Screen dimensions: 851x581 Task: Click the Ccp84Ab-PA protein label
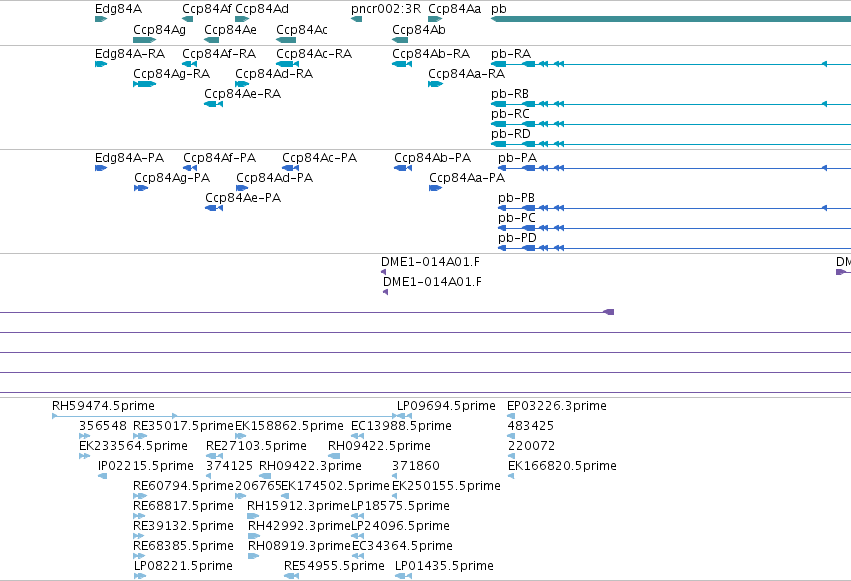[432, 158]
